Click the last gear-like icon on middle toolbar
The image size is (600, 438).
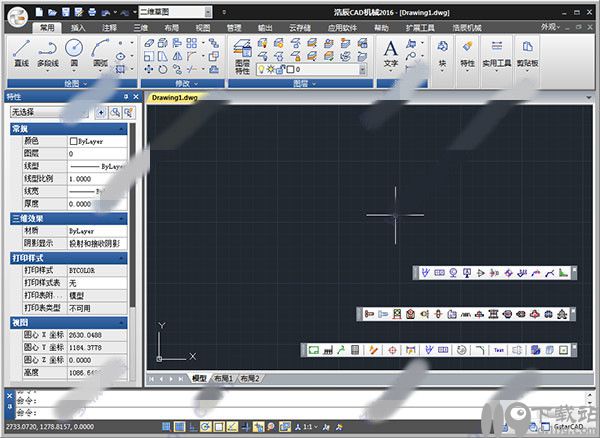(562, 314)
